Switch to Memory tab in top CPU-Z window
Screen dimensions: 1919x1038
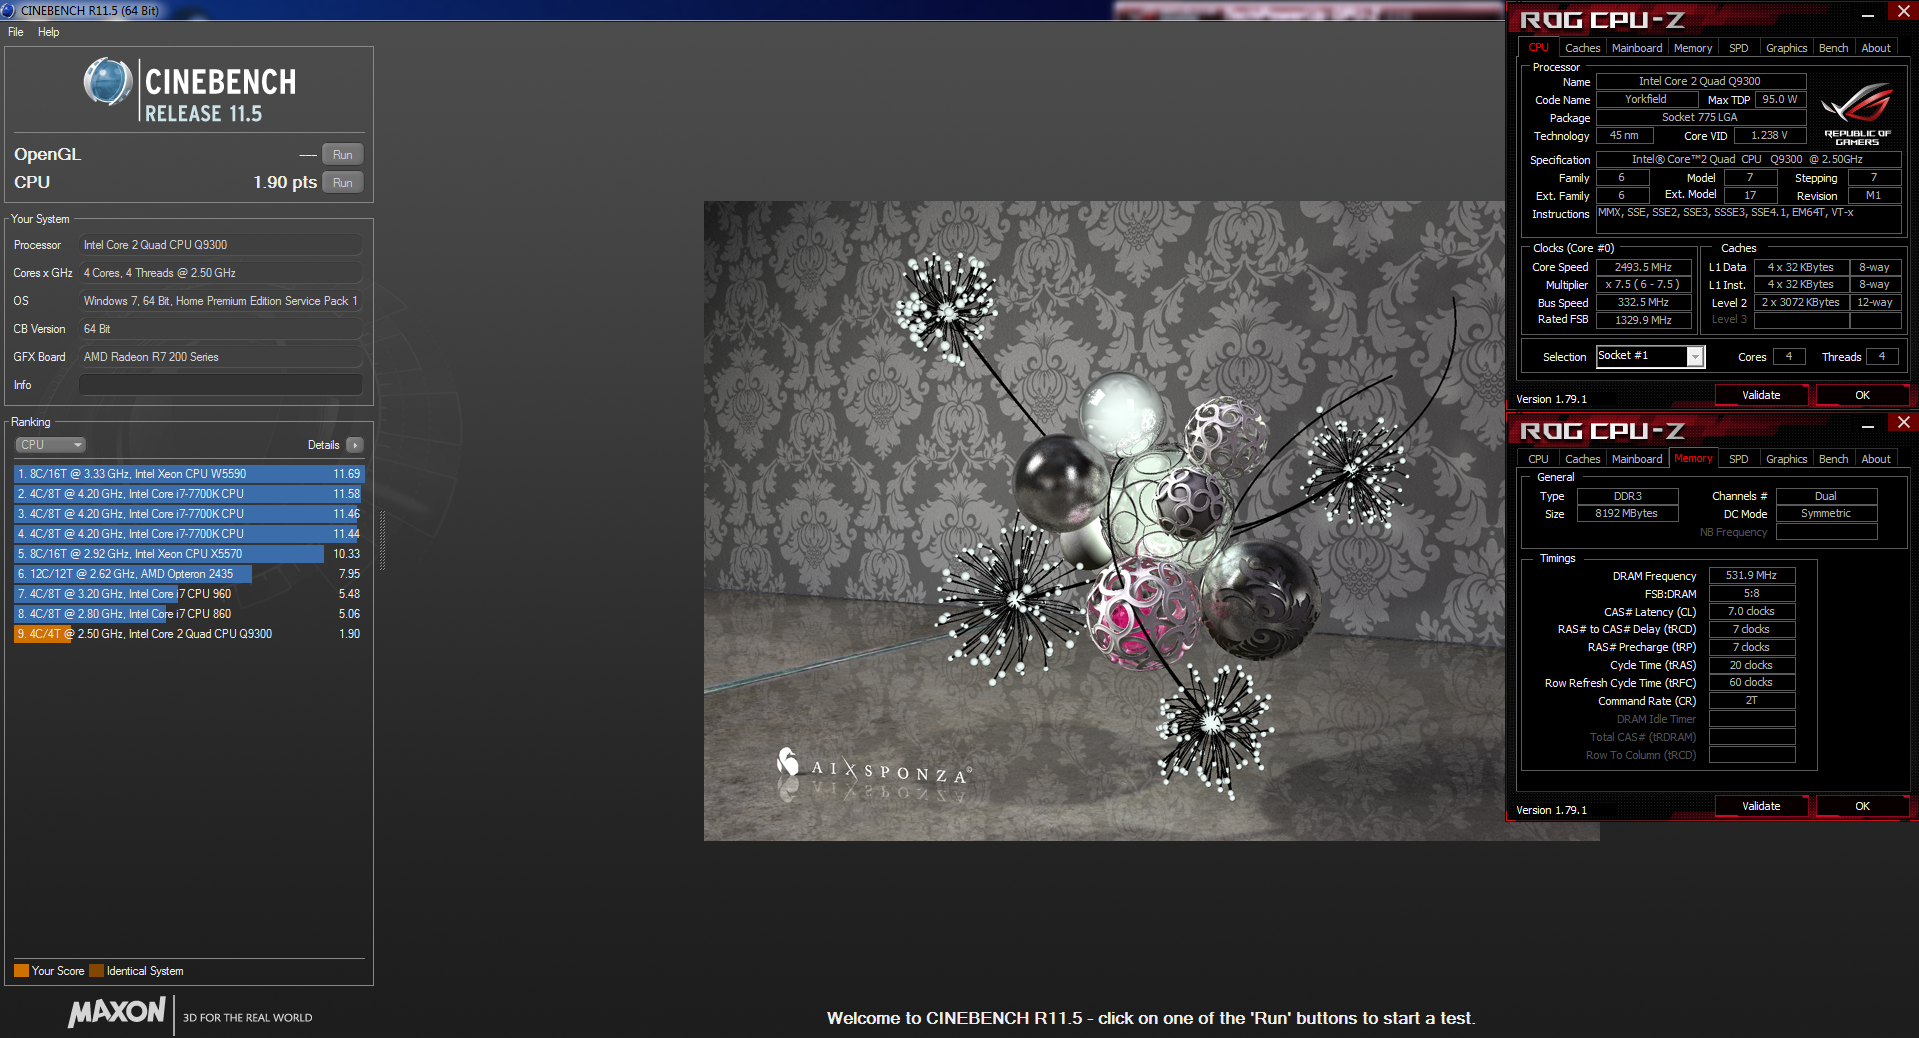[x=1693, y=48]
